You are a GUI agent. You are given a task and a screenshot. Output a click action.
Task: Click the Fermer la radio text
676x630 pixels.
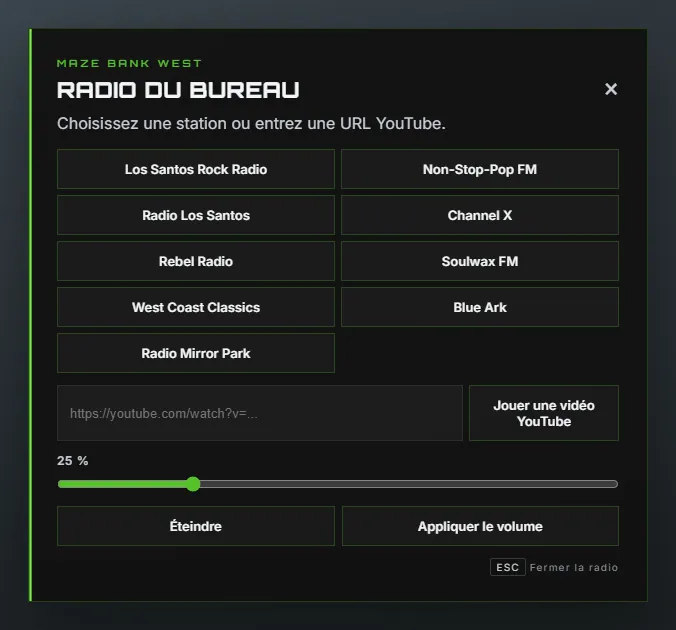[x=574, y=567]
